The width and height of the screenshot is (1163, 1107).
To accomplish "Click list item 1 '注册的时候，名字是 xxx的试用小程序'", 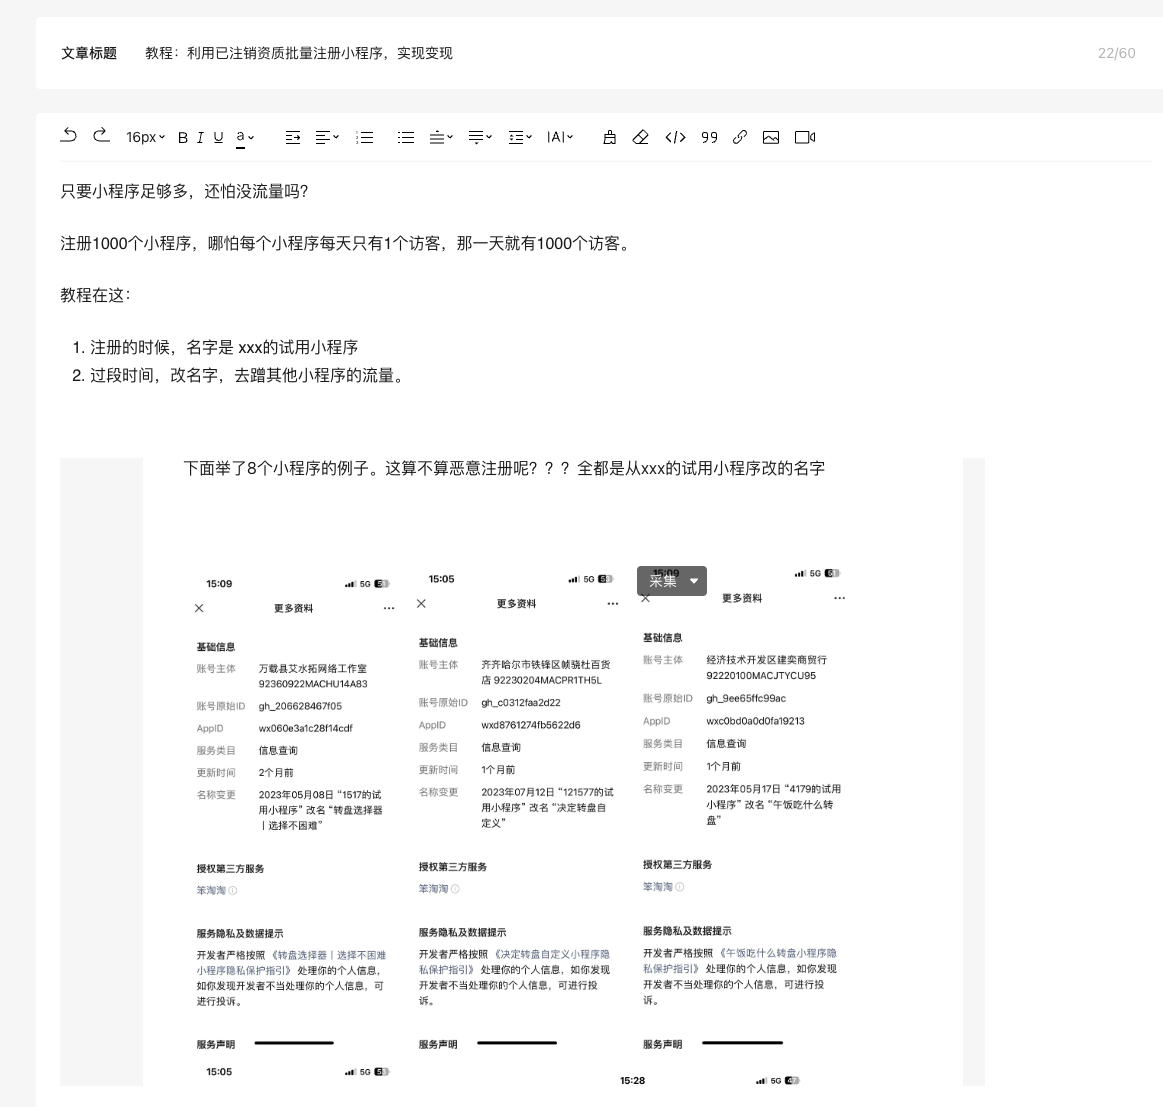I will pos(224,347).
